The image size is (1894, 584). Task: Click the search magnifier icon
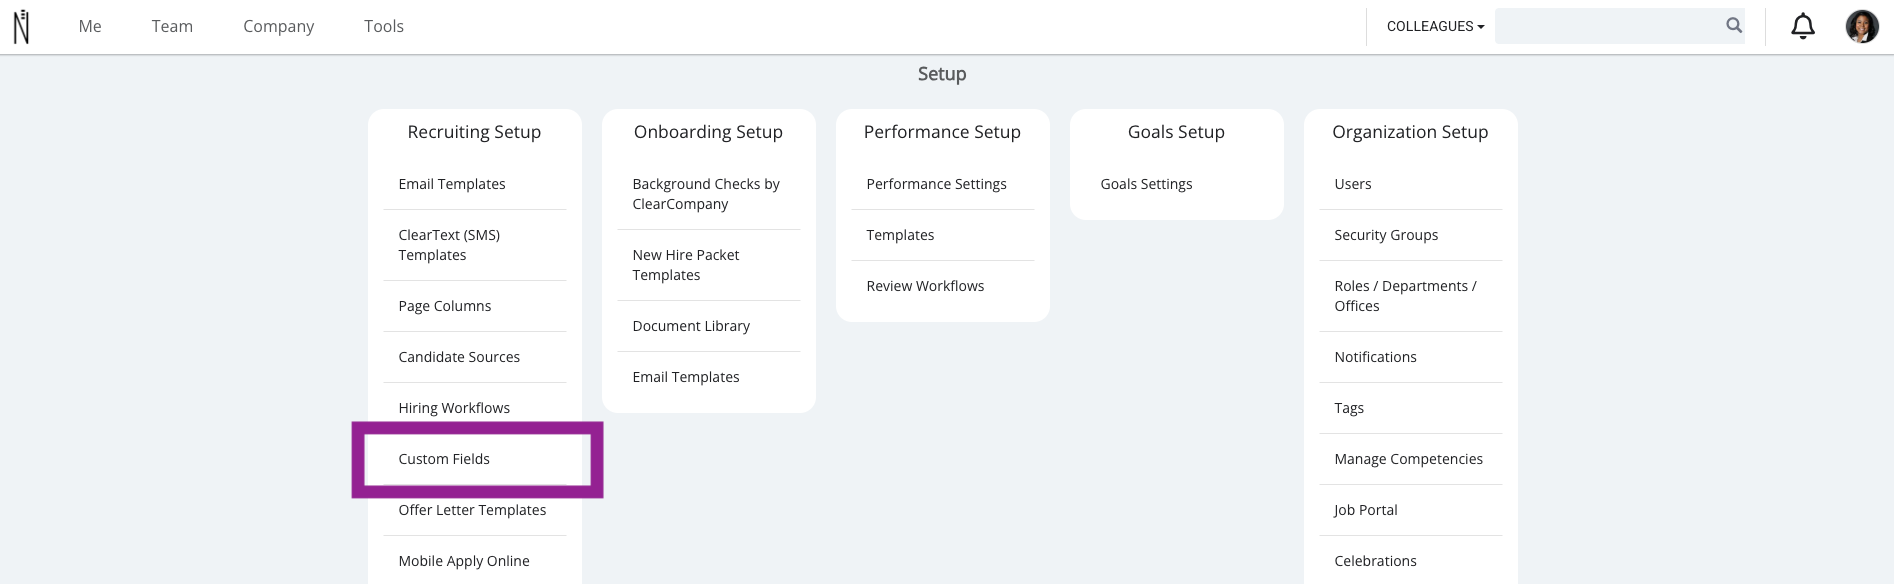click(x=1734, y=26)
